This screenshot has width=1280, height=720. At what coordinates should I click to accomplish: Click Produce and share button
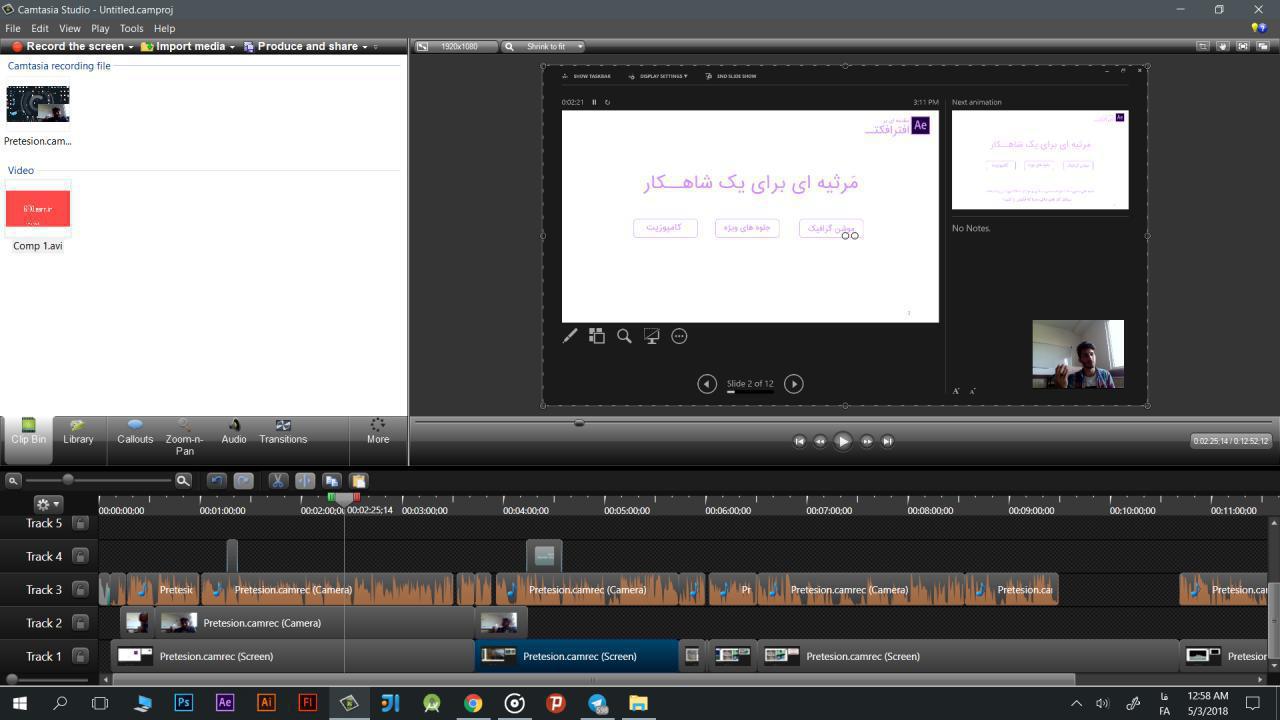[x=300, y=46]
